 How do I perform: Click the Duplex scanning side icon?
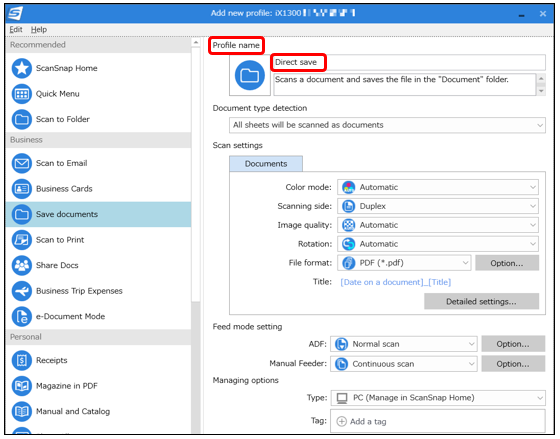(x=349, y=206)
